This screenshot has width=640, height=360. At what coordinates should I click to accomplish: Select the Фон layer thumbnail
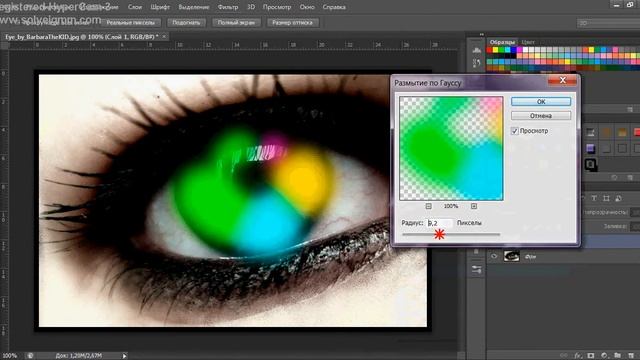511,256
